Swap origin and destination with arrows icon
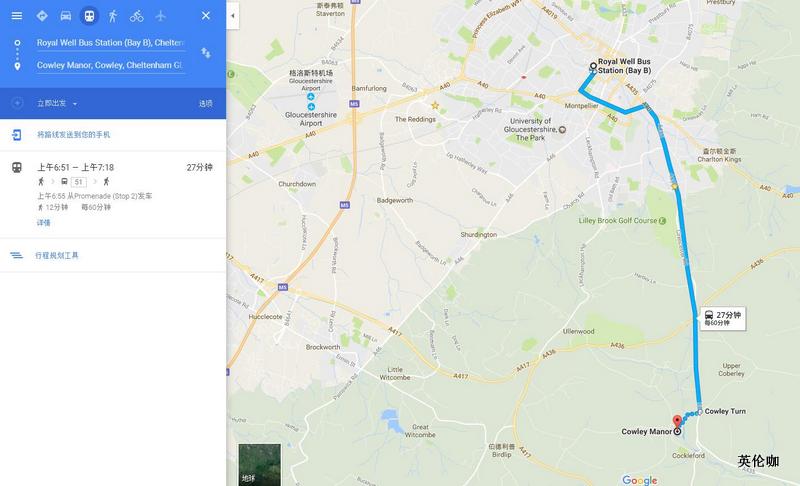The height and width of the screenshot is (486, 800). point(206,53)
